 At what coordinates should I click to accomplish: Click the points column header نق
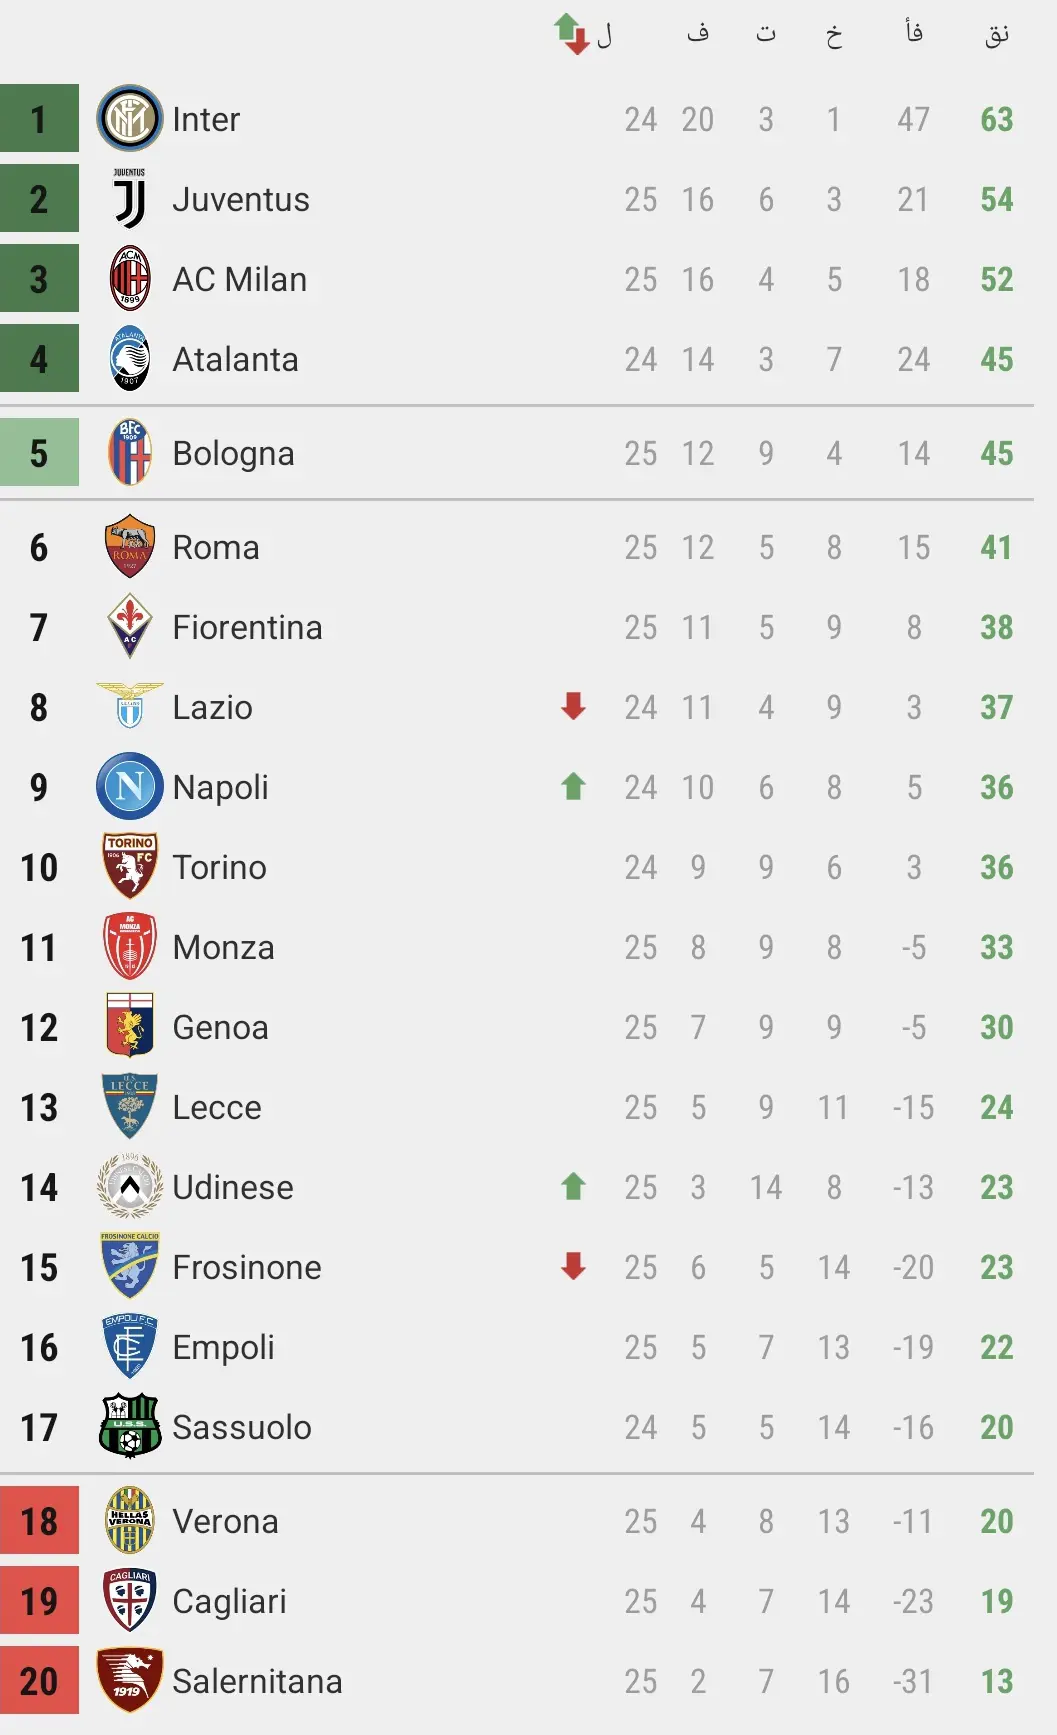[x=997, y=35]
